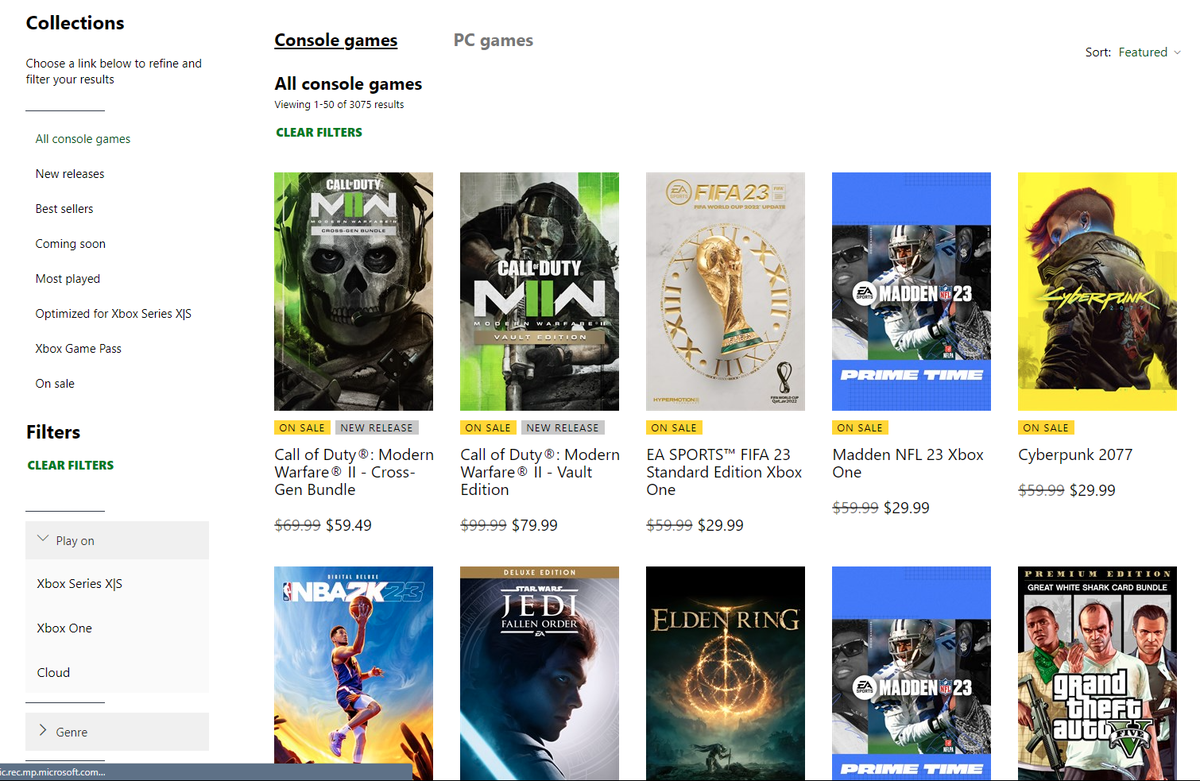This screenshot has height=781, width=1200.
Task: Open the first-row Madden NFL 23 cover art
Action: (x=912, y=291)
